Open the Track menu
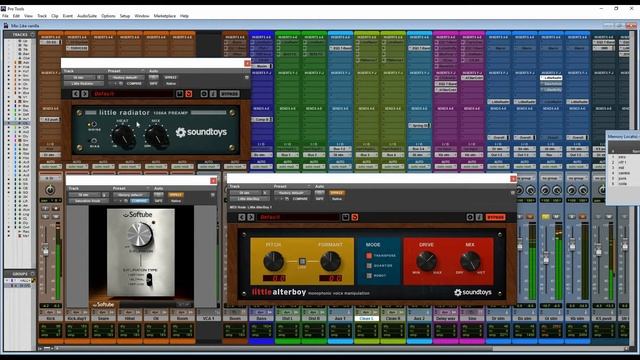 coord(42,16)
